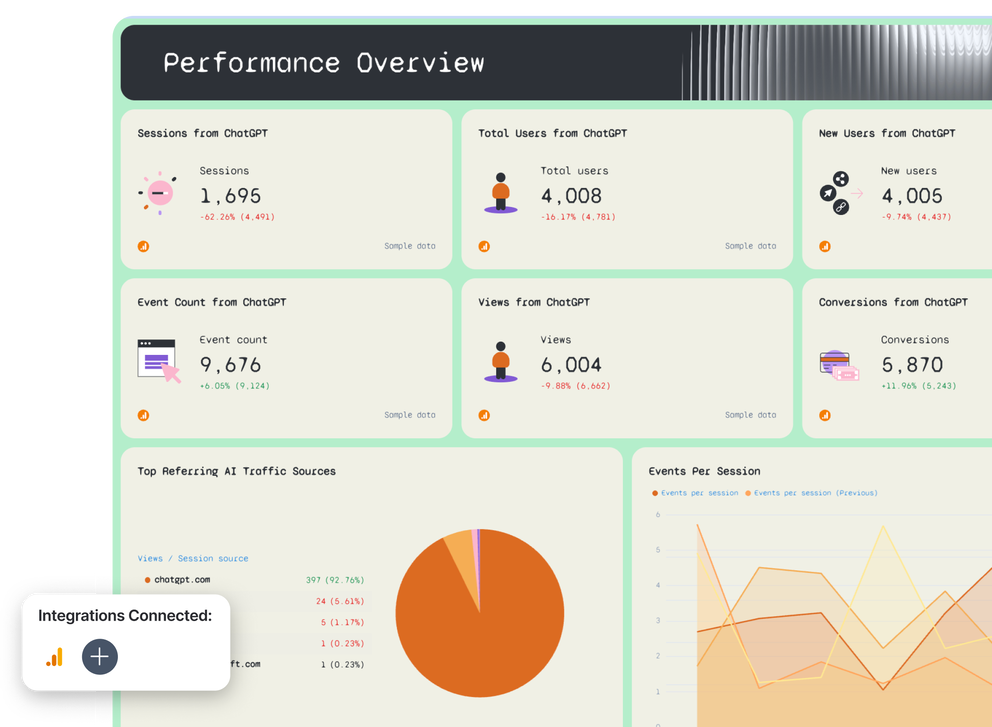Click the Google Analytics icon on the Conversions card
This screenshot has height=727, width=992.
[x=826, y=414]
